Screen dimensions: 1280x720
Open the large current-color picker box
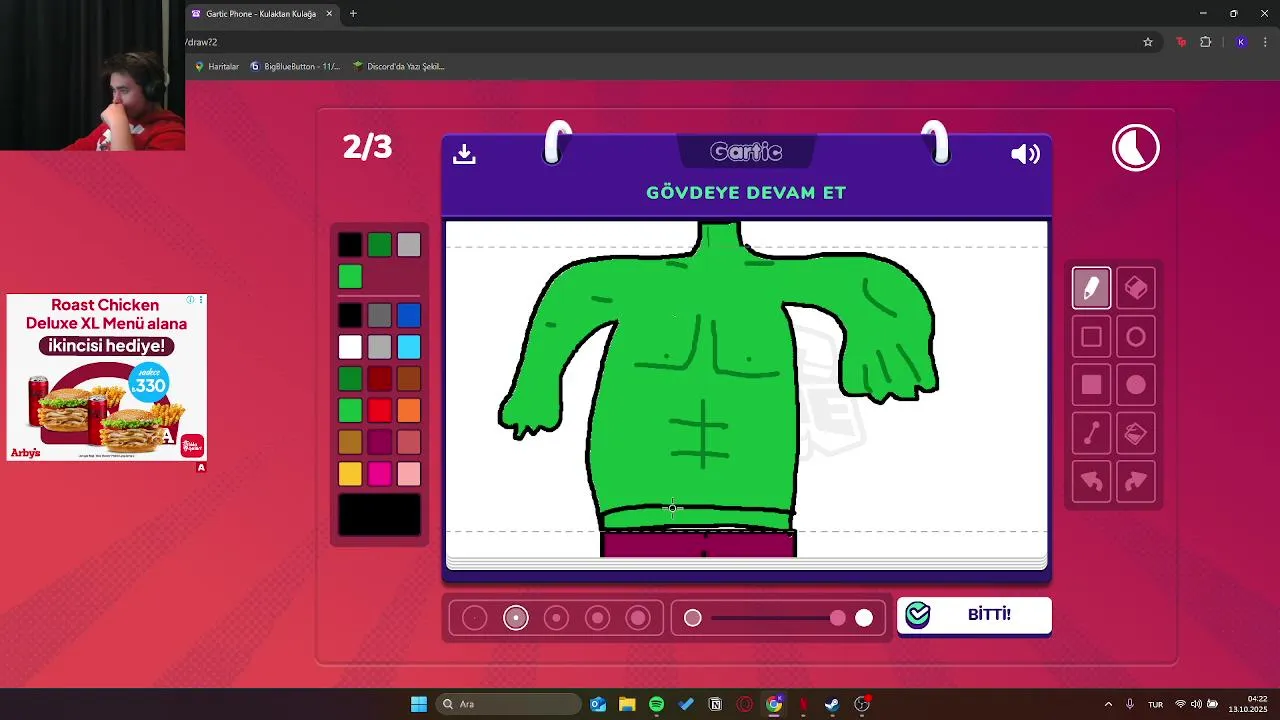[379, 514]
